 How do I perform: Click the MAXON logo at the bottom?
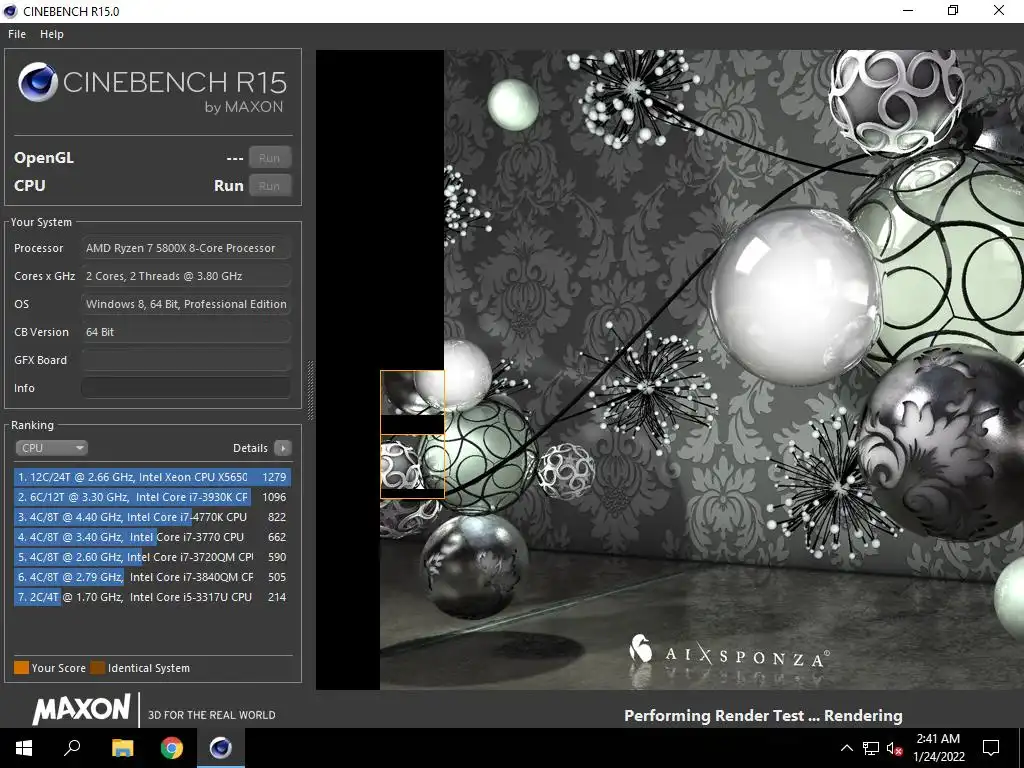82,709
